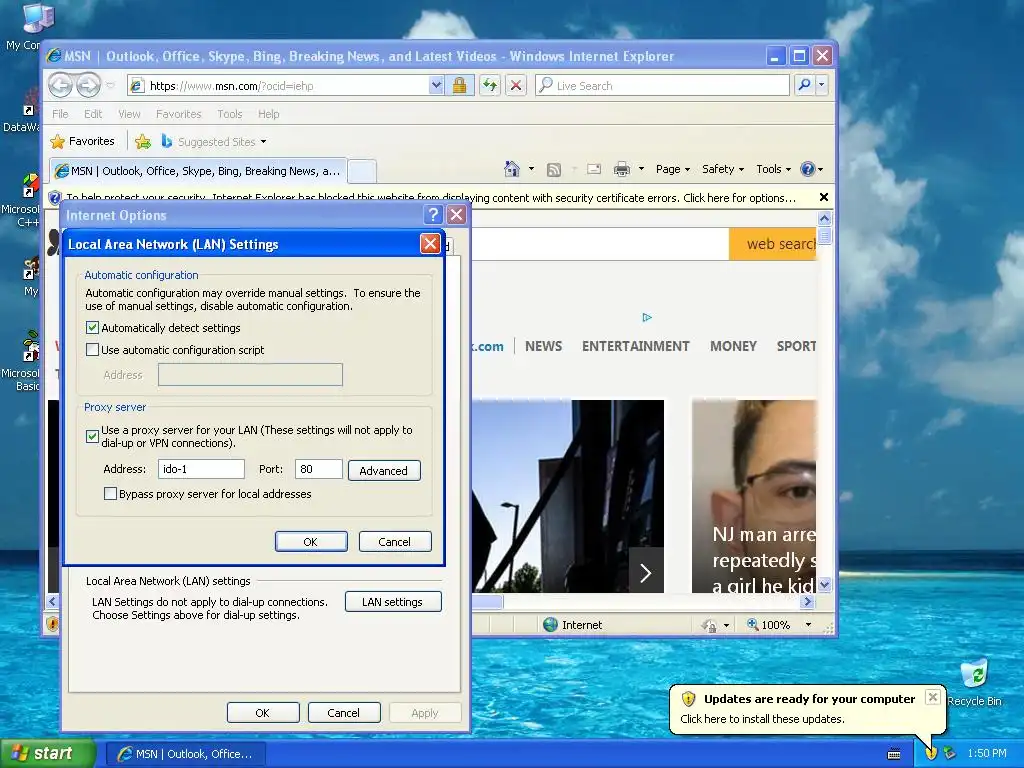
Task: Click the Internet Options help question button
Action: (433, 215)
